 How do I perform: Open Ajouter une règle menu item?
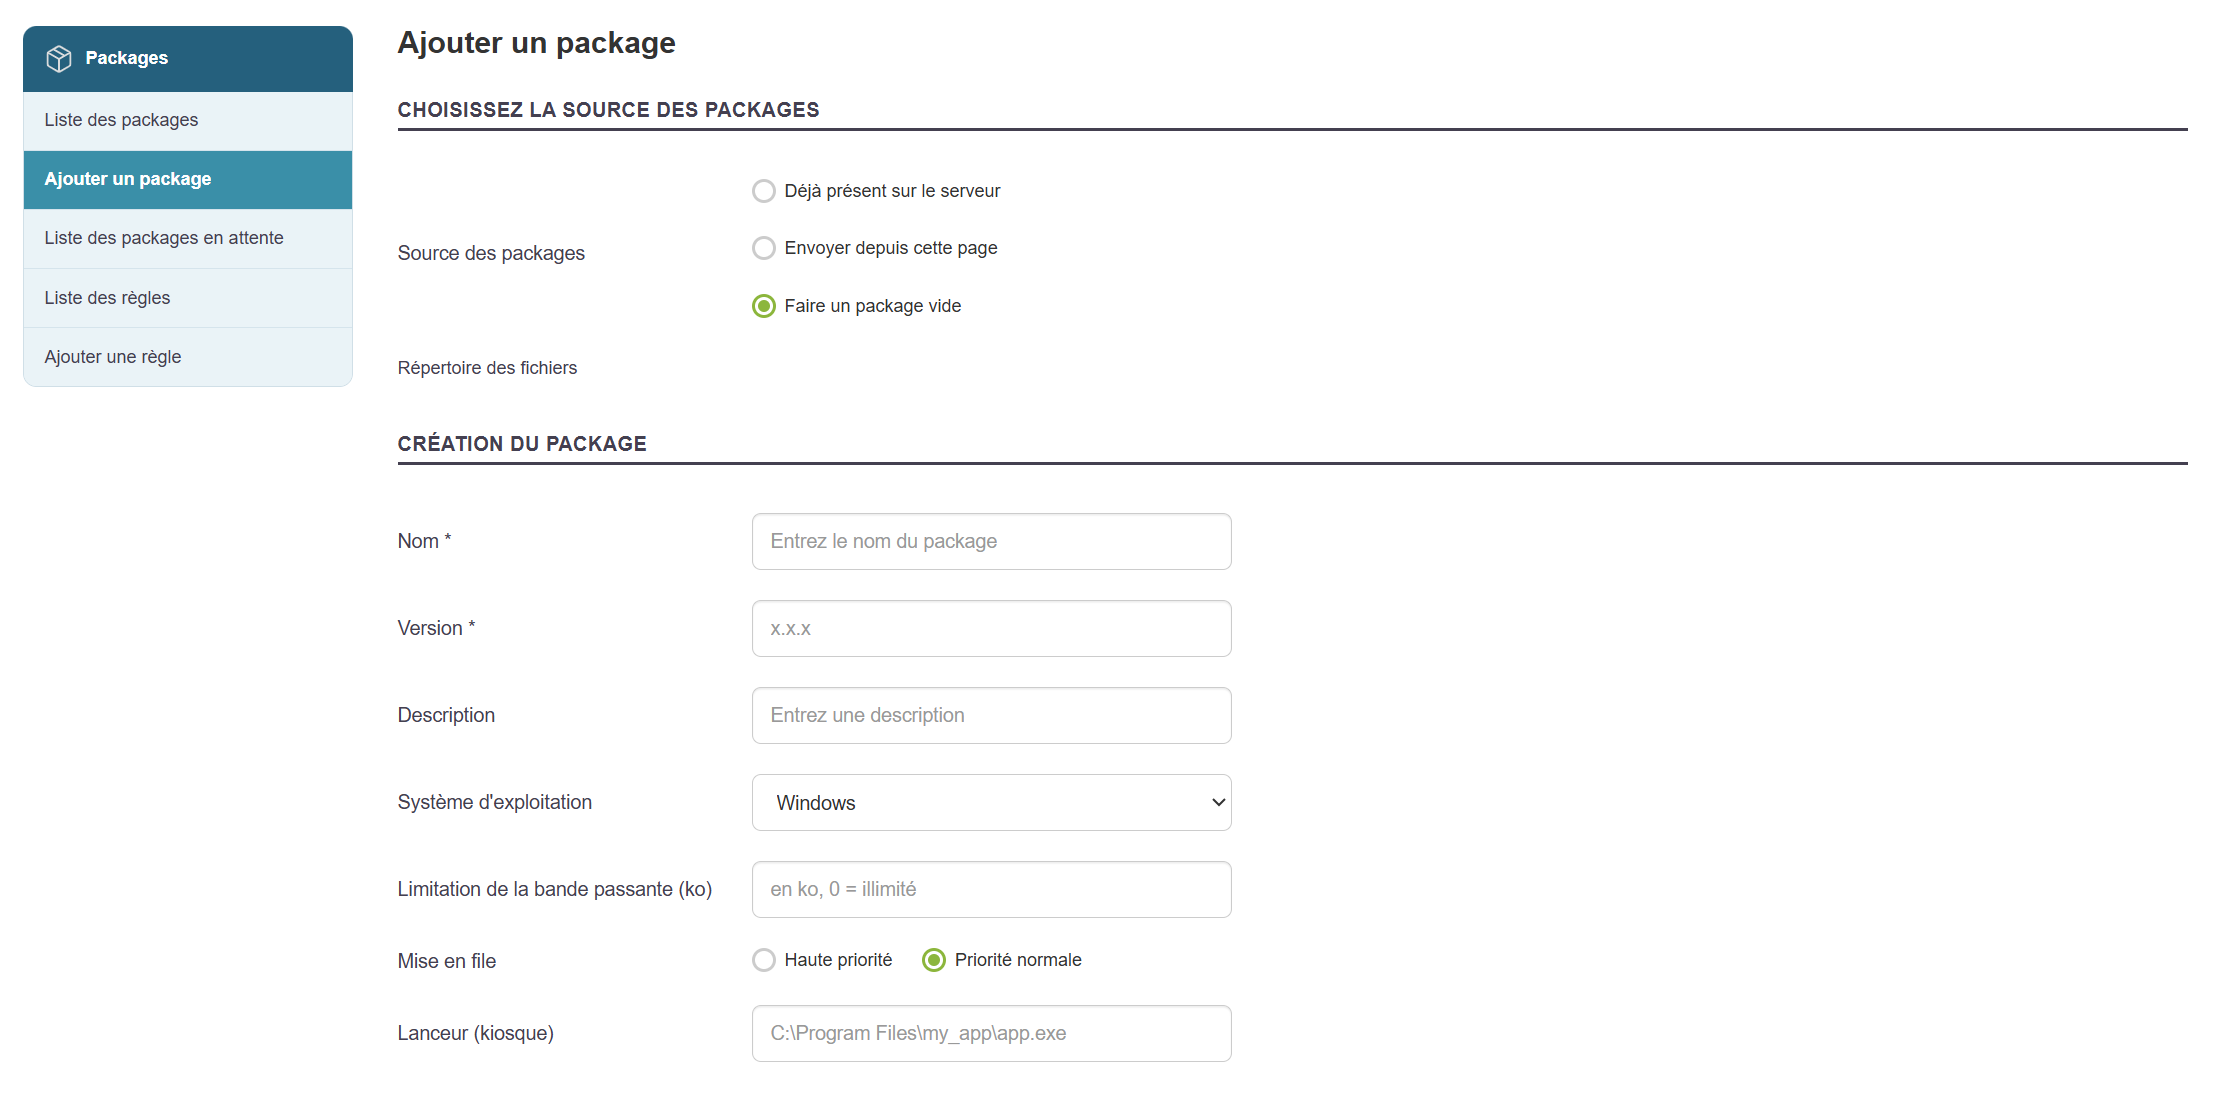tap(113, 357)
